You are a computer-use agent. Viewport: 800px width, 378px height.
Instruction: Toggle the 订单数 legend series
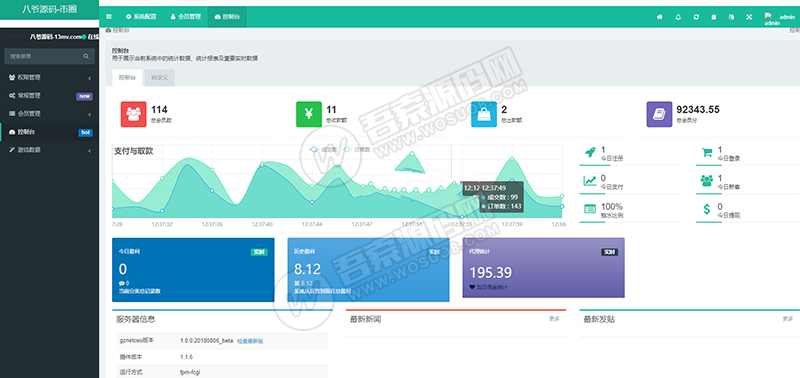coord(357,149)
